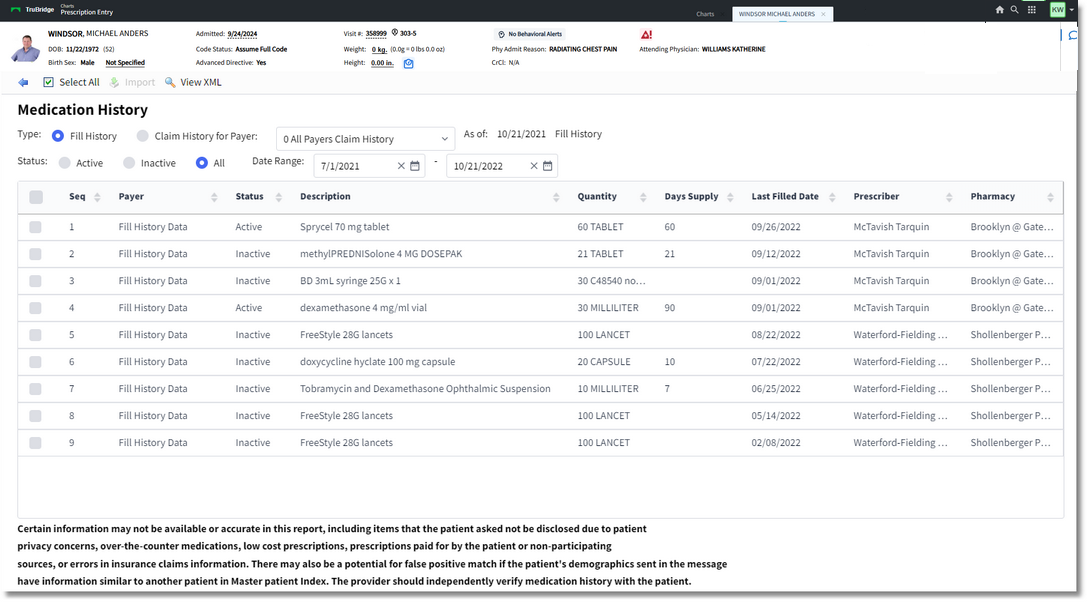Click the 10 MILLILITER quantity cell
The image size is (1087, 602).
pos(608,389)
